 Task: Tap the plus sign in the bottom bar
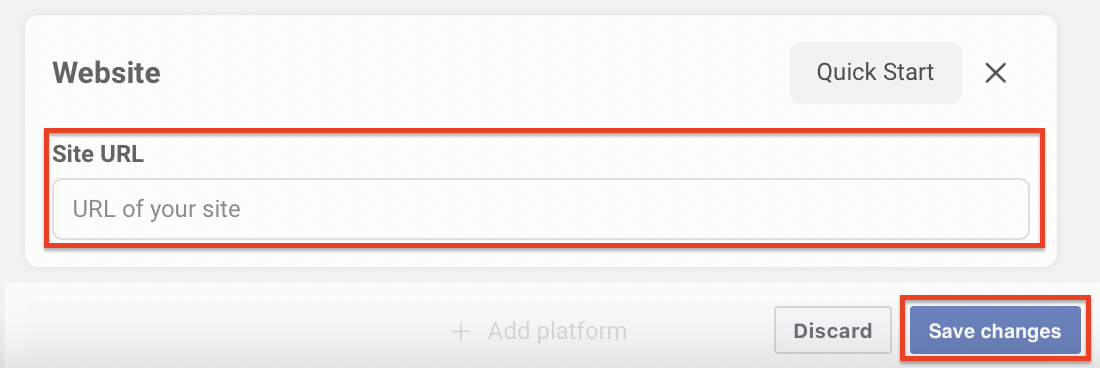tap(460, 331)
